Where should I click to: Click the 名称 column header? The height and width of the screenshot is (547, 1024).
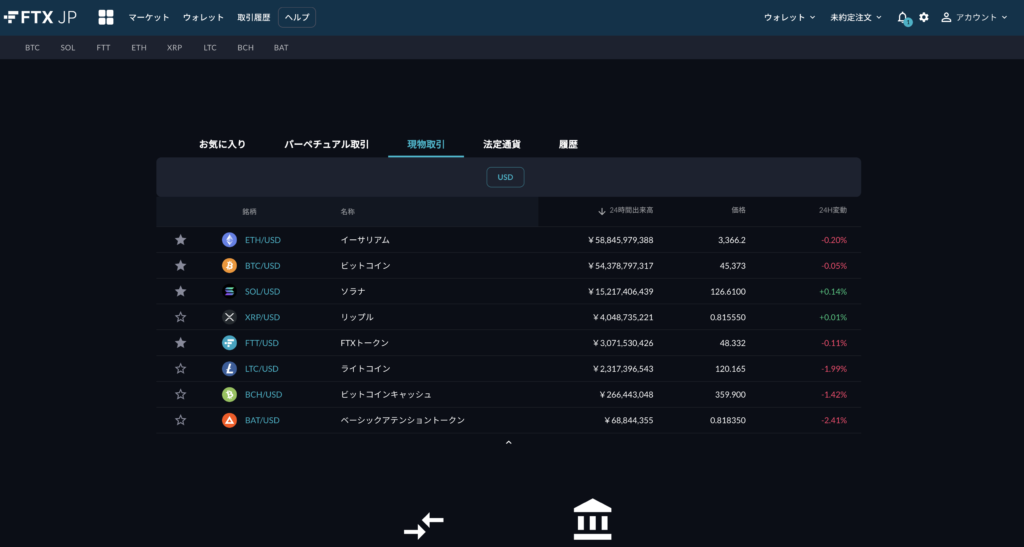coord(347,211)
